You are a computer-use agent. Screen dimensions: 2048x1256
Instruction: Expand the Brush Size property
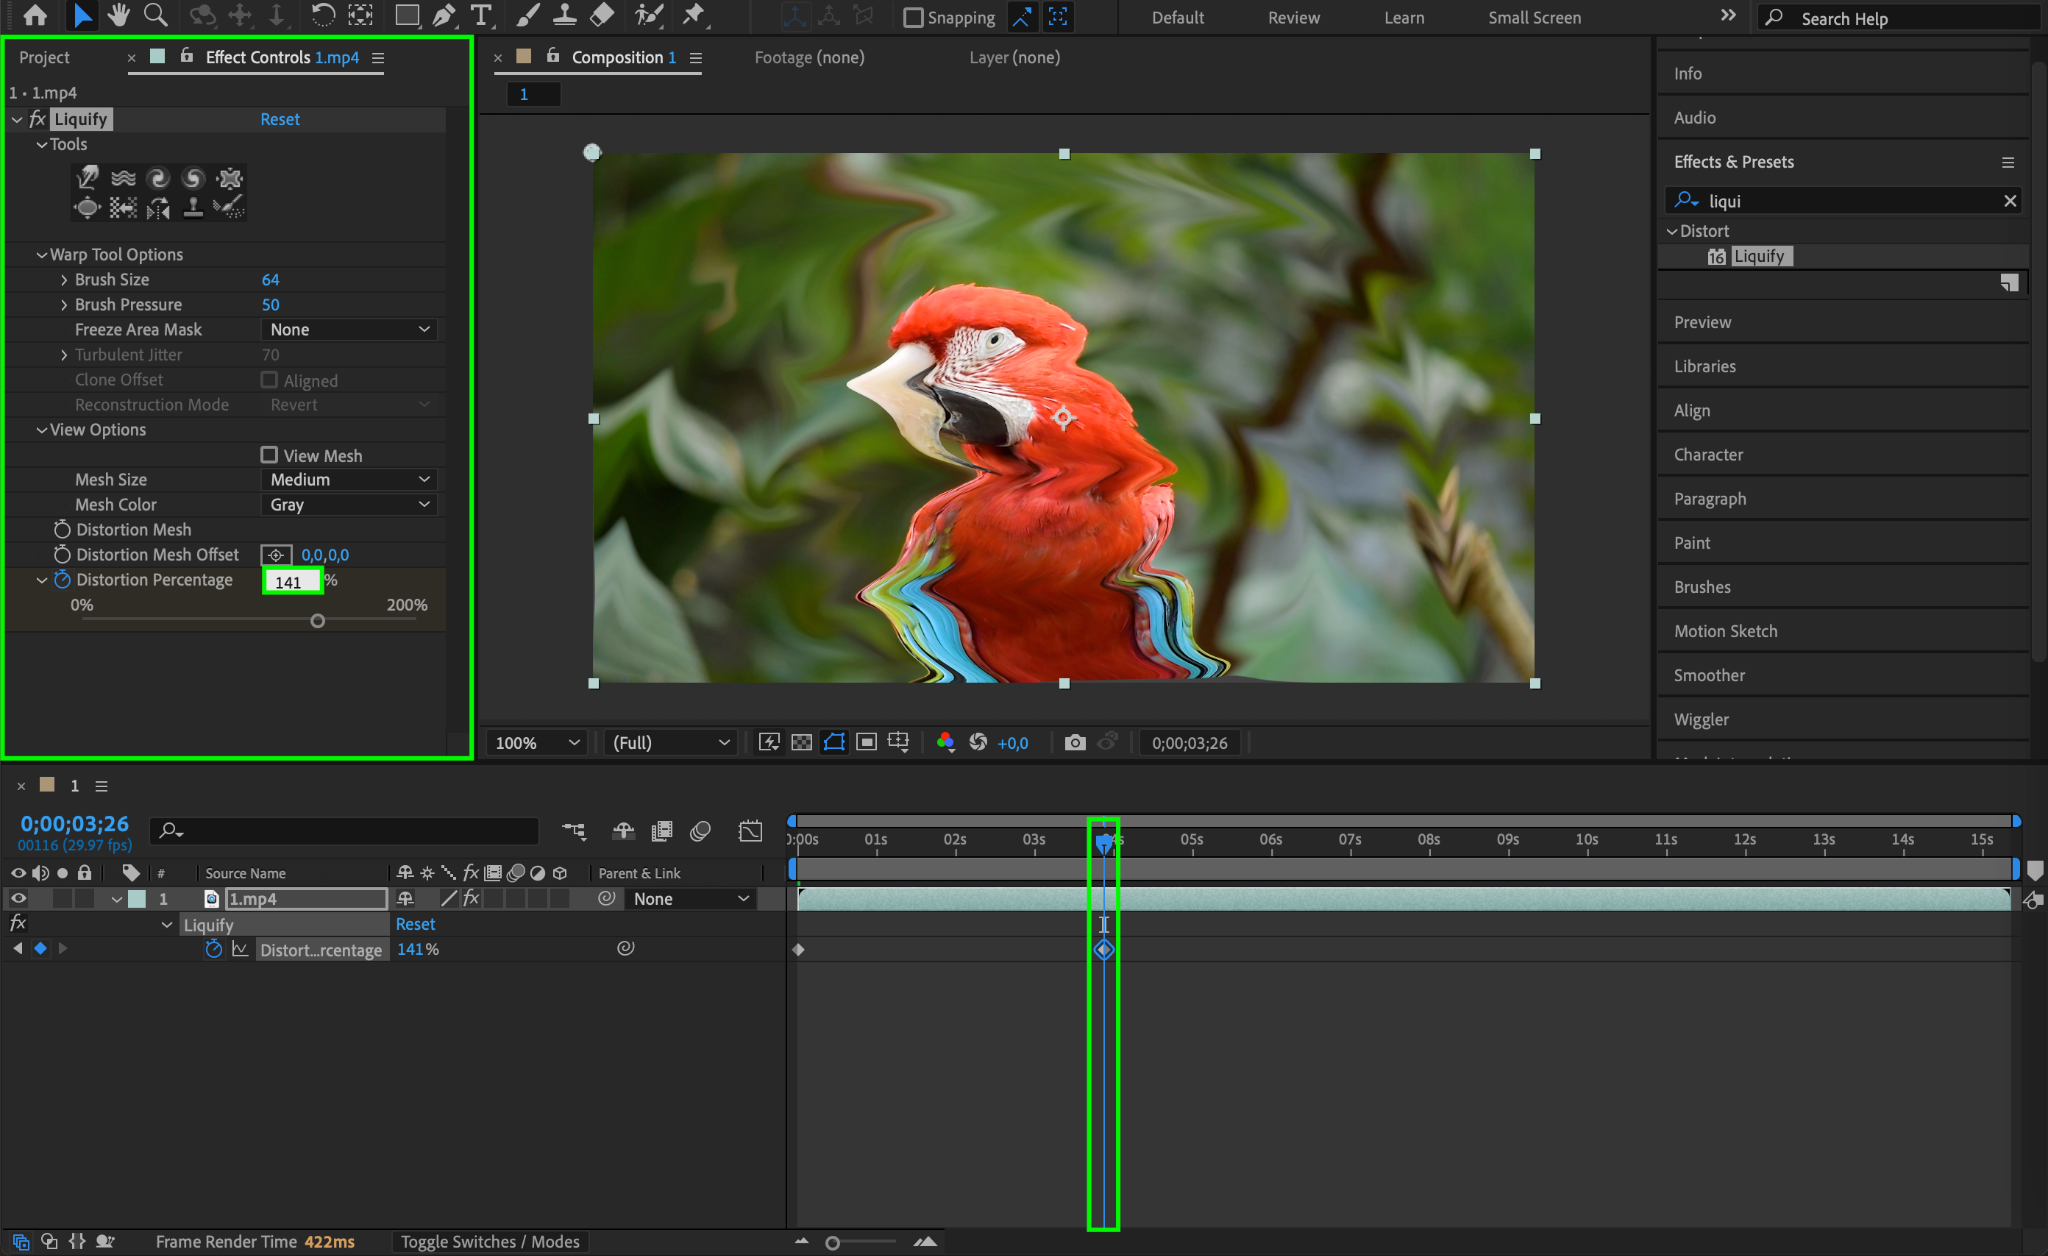coord(64,280)
